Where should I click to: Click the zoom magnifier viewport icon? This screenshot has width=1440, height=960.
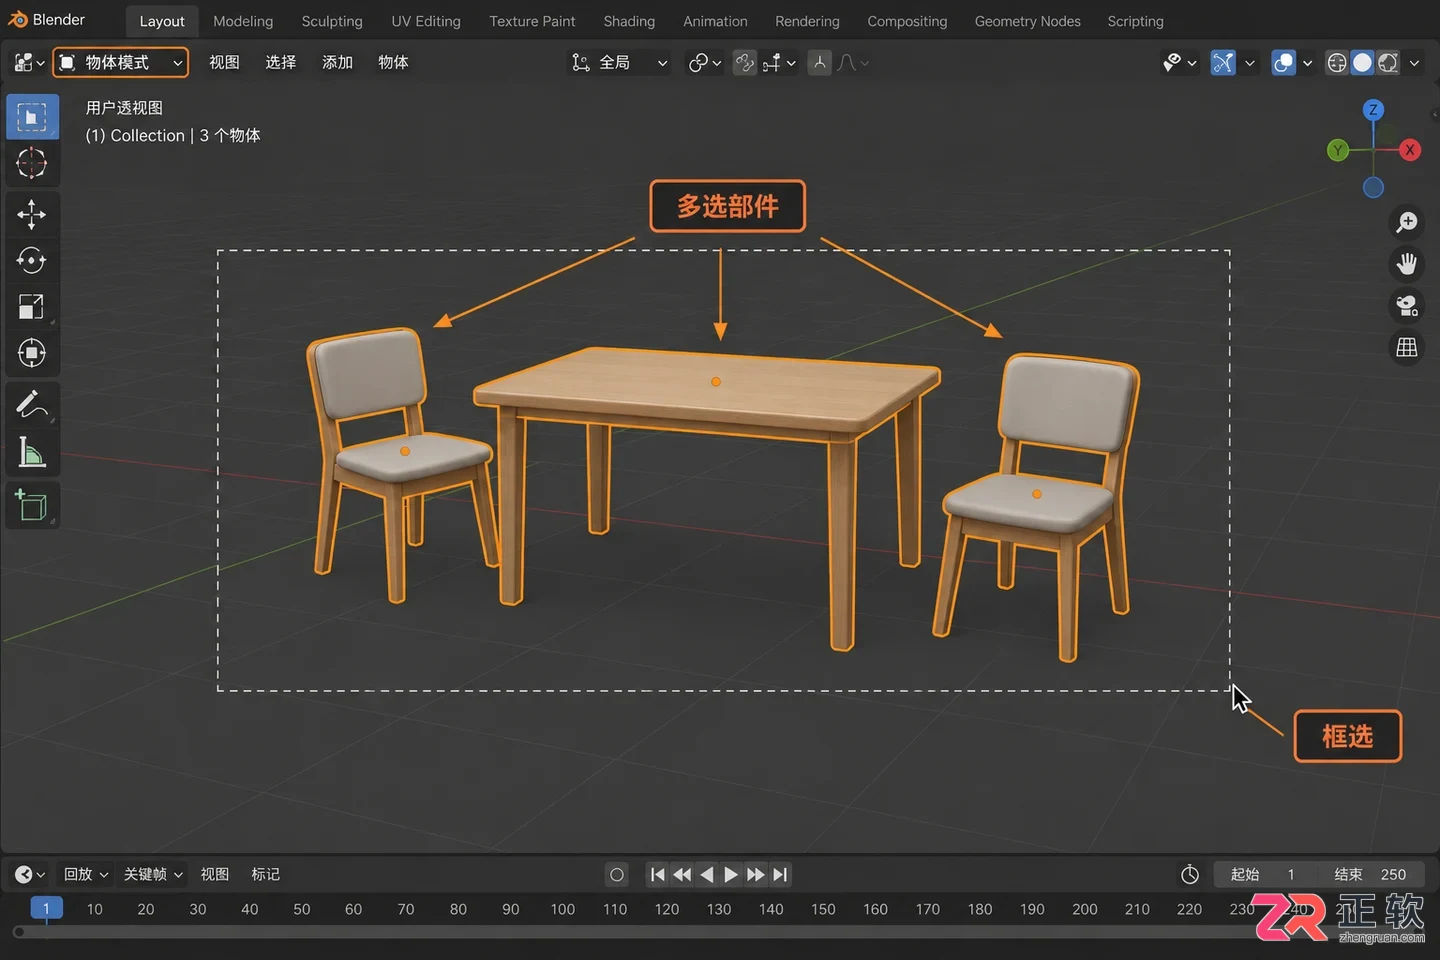point(1407,222)
